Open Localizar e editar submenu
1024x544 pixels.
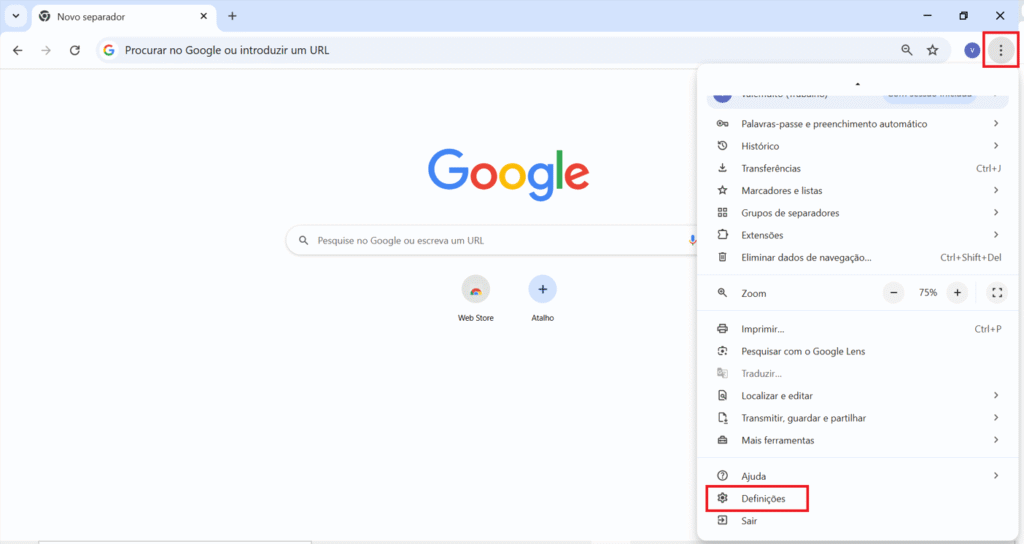coord(857,395)
